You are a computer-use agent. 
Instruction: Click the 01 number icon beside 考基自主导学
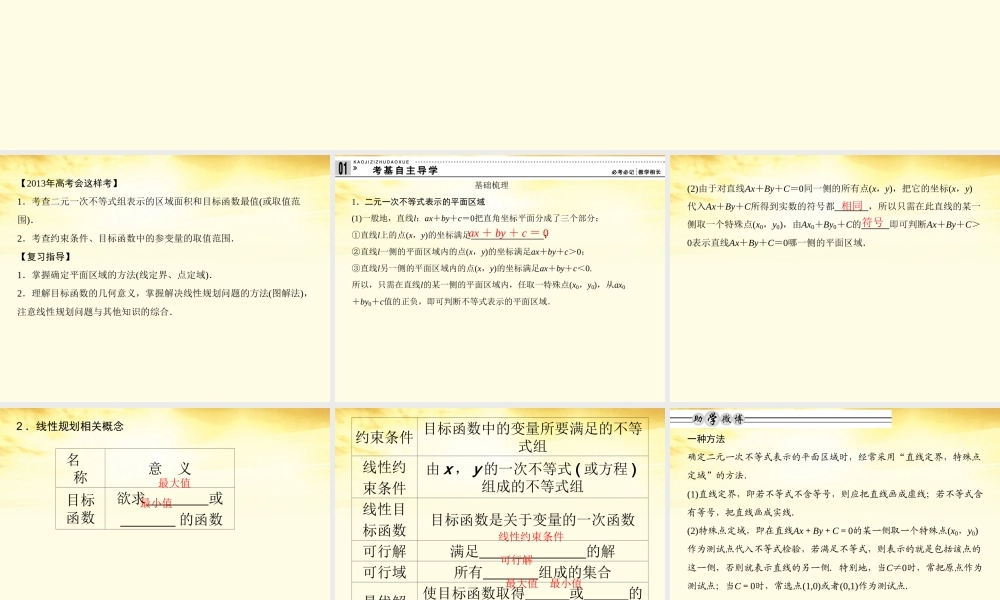click(343, 168)
